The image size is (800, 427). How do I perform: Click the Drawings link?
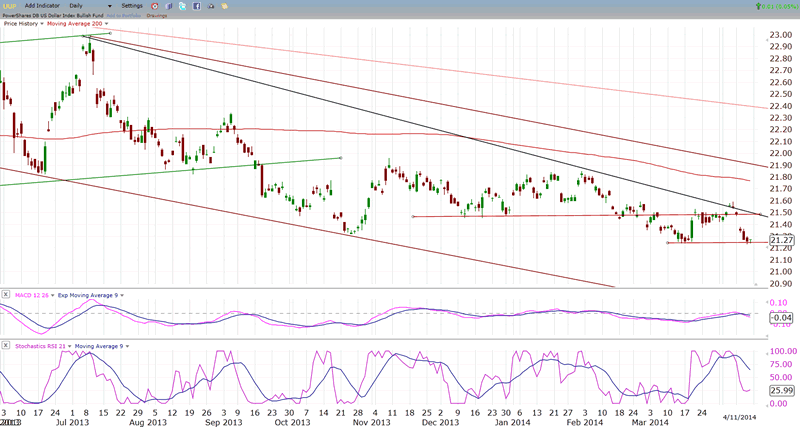156,15
